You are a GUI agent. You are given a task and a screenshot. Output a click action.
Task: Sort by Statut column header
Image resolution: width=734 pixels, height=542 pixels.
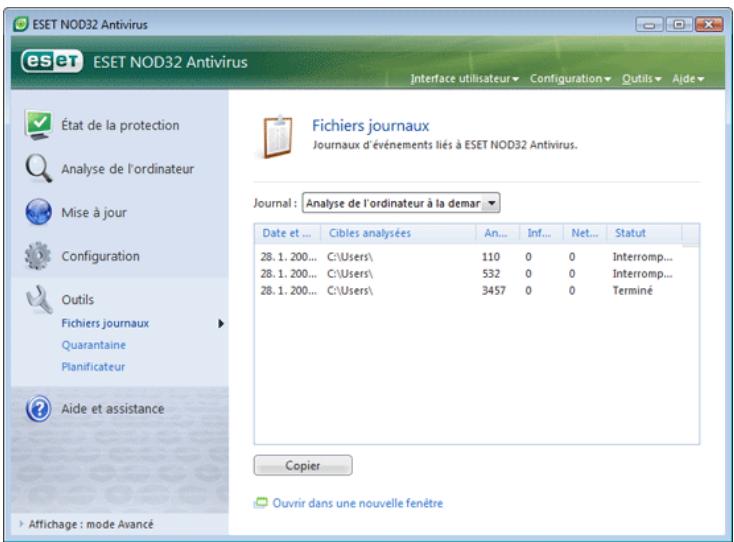[x=645, y=233]
